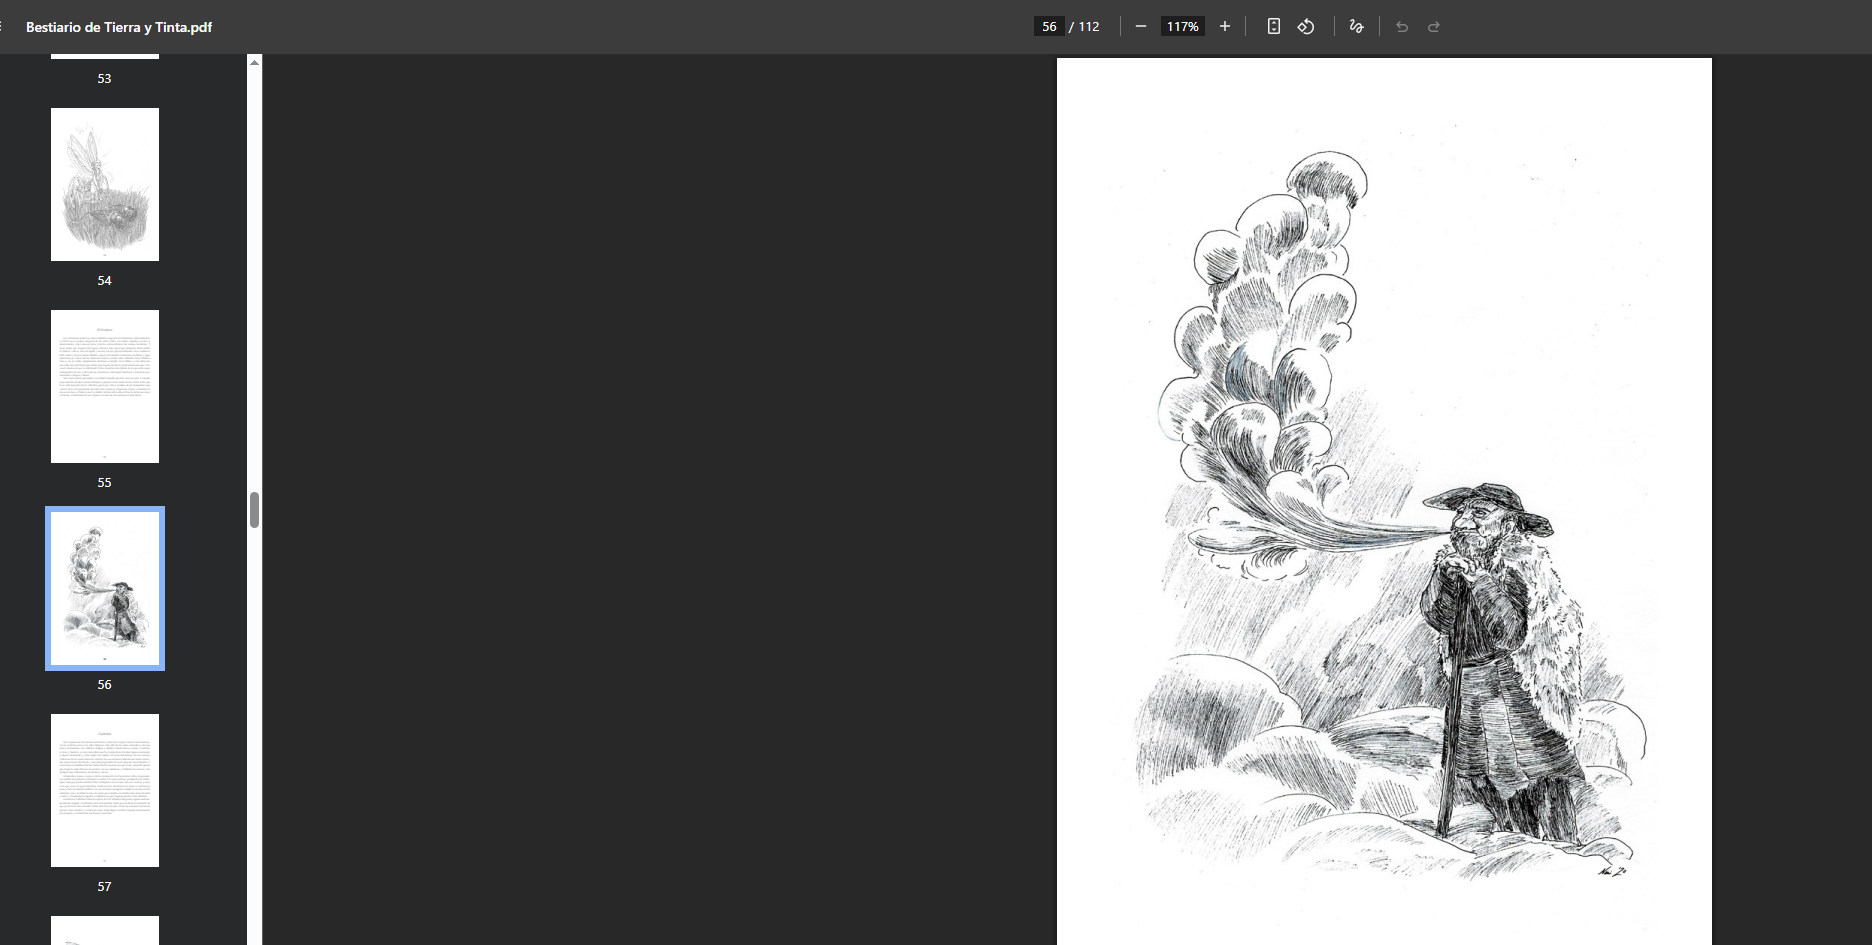The height and width of the screenshot is (945, 1872).
Task: Select the highlighted page 56 thumbnail
Action: coord(105,588)
